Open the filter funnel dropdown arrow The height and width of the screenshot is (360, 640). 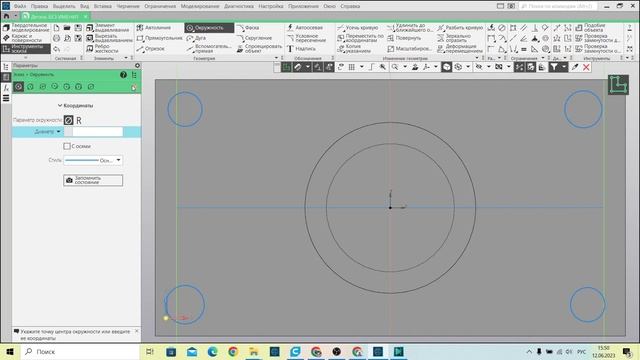[x=564, y=67]
